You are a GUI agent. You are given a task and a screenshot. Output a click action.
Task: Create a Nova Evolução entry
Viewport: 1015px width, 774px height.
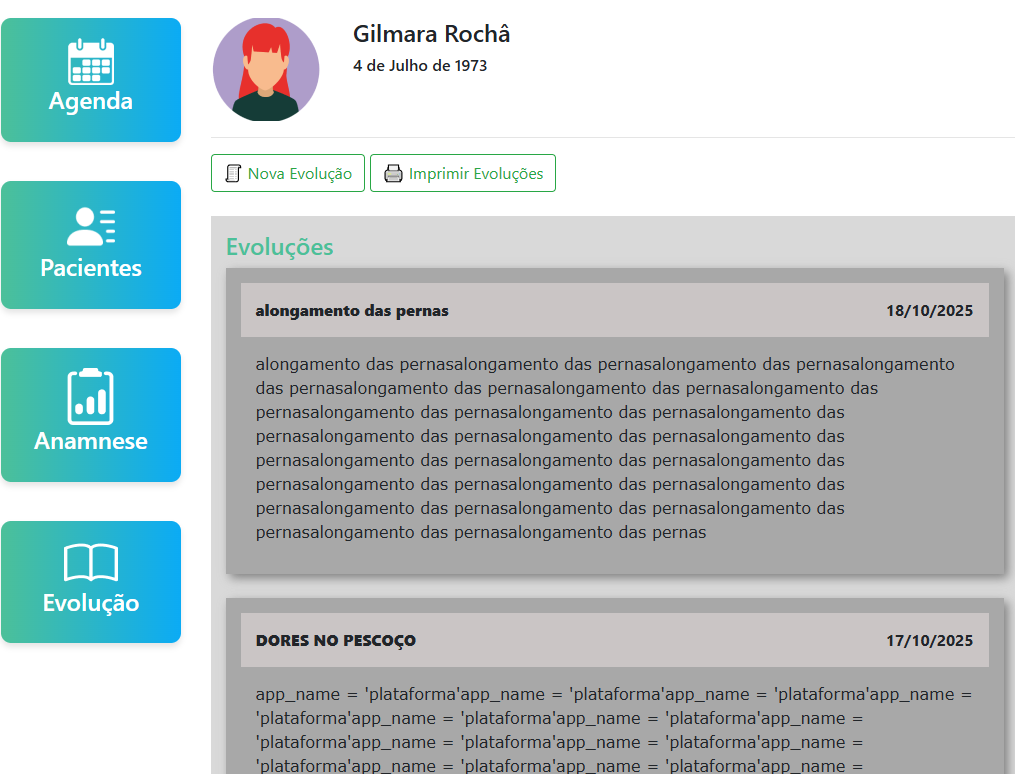(x=288, y=173)
